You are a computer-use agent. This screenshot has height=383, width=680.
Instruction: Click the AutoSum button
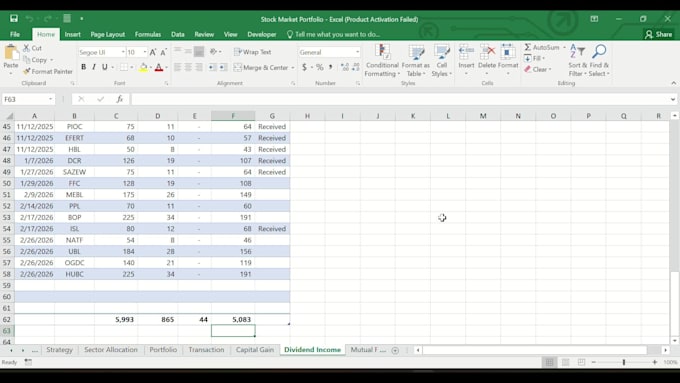[x=541, y=47]
